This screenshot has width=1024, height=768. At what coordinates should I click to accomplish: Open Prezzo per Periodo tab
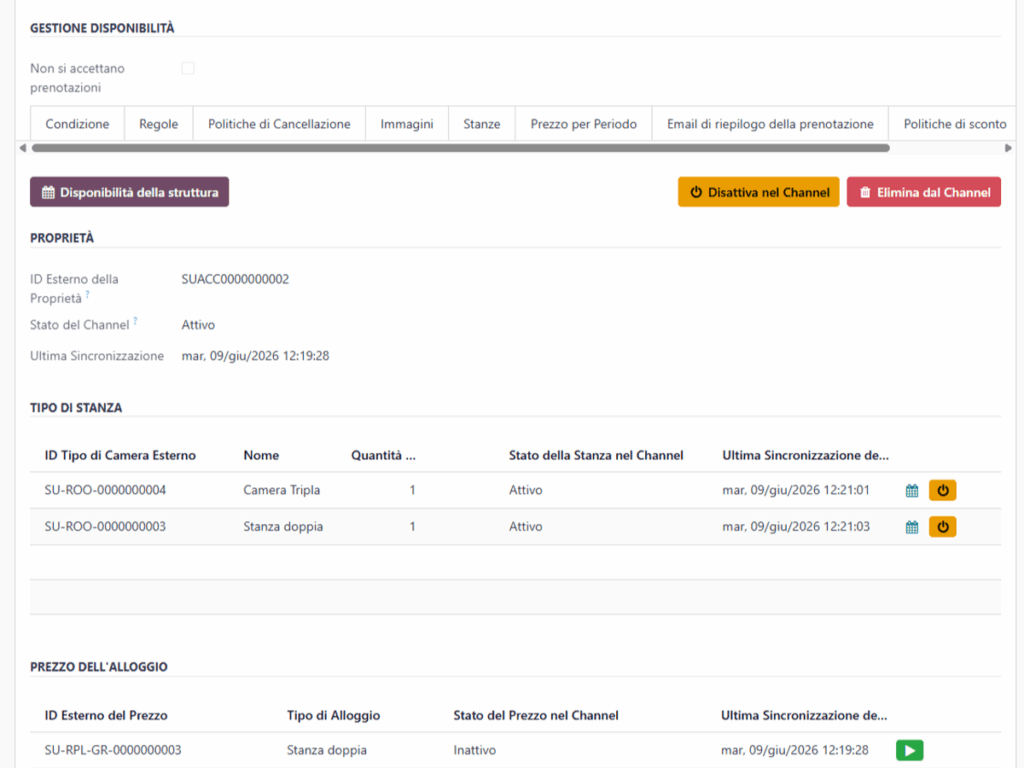click(584, 123)
